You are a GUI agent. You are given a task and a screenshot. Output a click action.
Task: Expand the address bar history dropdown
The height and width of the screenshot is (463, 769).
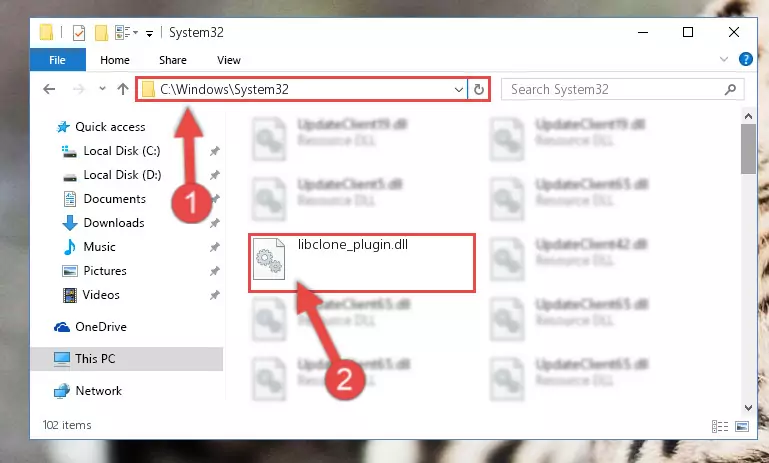click(x=459, y=89)
